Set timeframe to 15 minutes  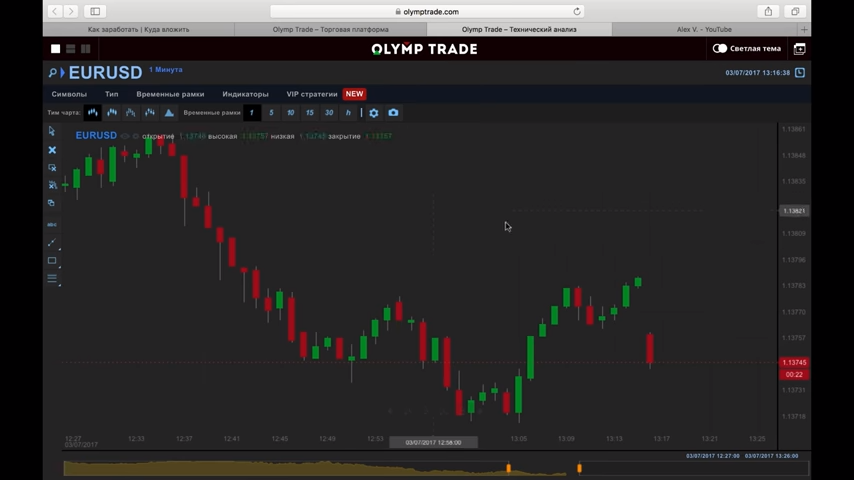coord(309,113)
